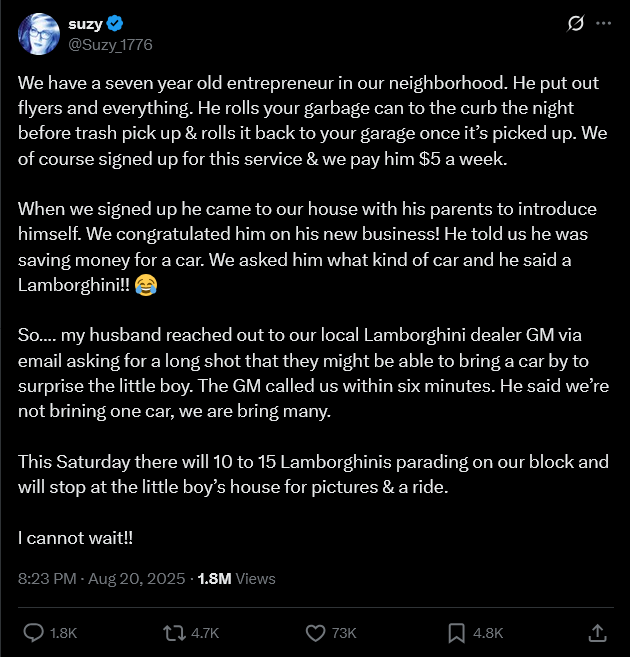The width and height of the screenshot is (630, 657).
Task: Open the 8:23 PM · Aug 20, 2025 timestamp
Action: [x=104, y=578]
